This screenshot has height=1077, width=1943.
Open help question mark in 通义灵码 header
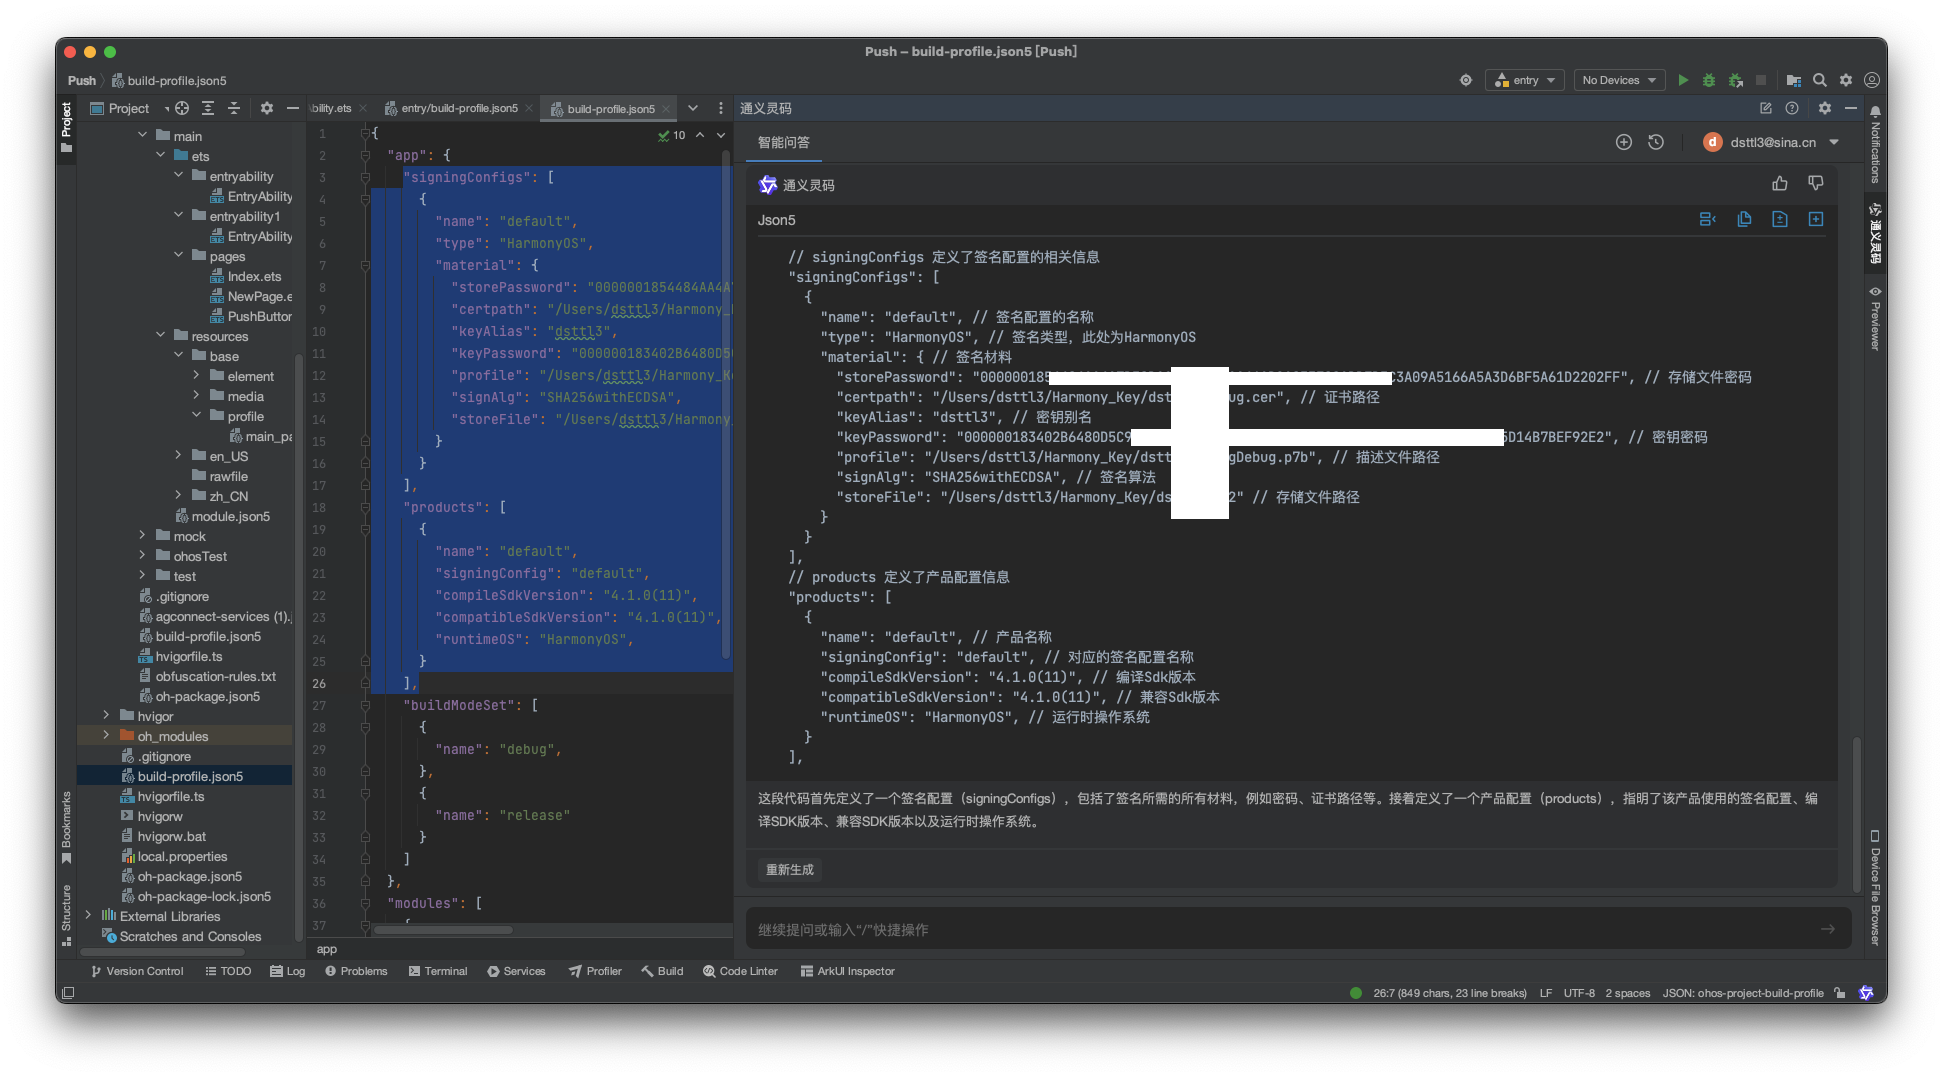tap(1792, 108)
